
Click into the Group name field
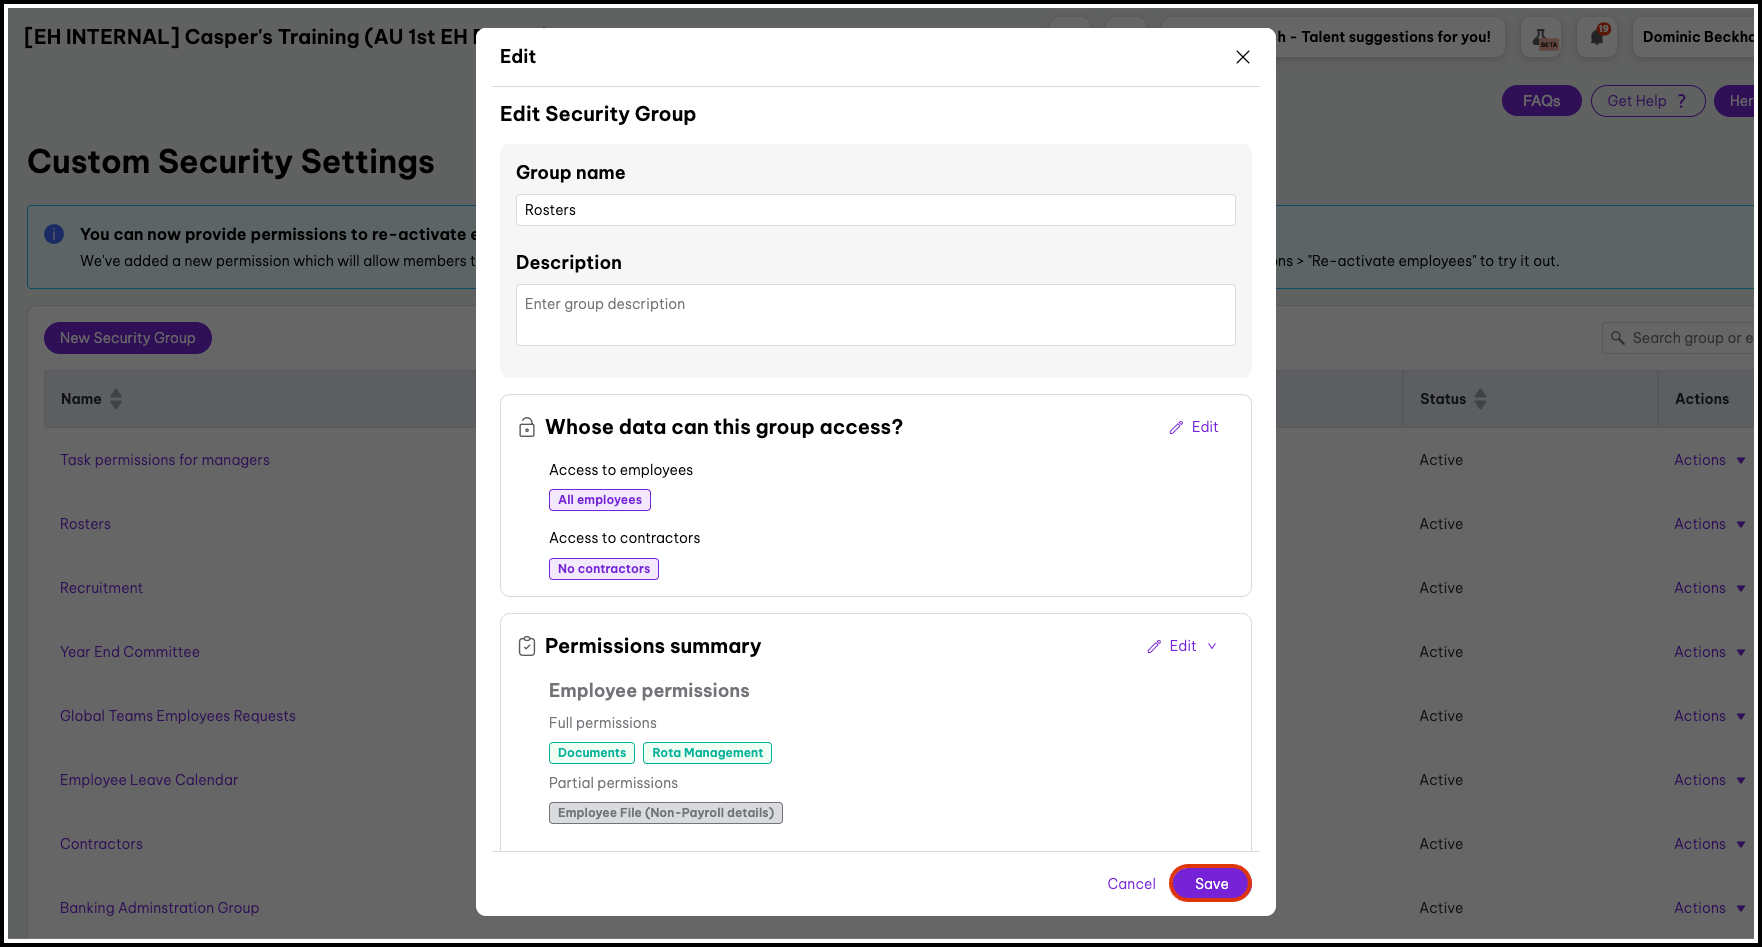coord(875,210)
